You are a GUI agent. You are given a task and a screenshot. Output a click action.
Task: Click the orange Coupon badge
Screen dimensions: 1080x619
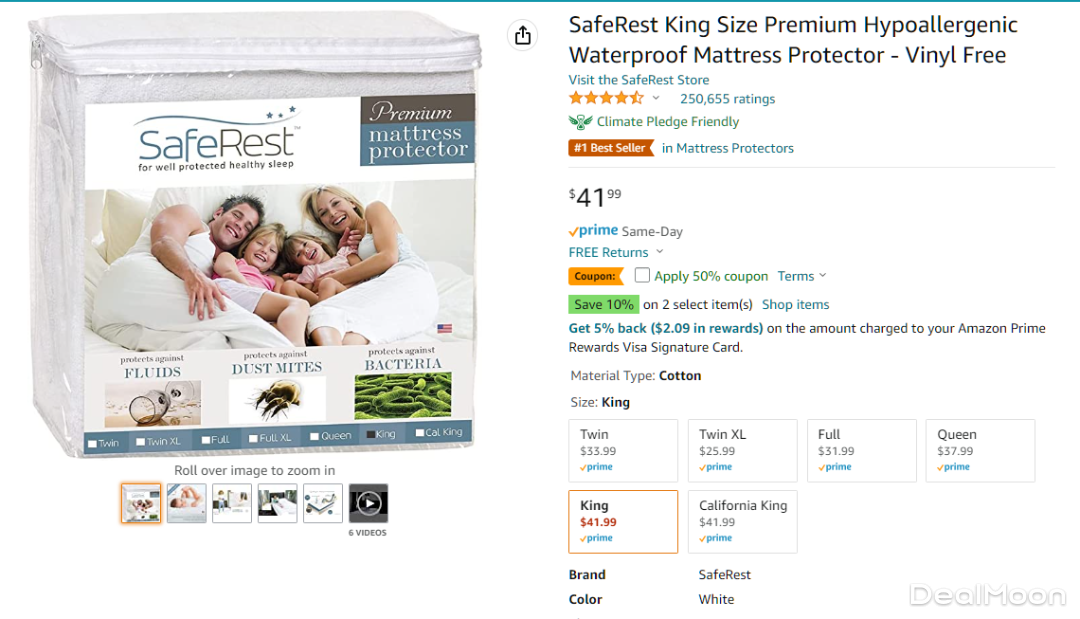click(x=594, y=276)
